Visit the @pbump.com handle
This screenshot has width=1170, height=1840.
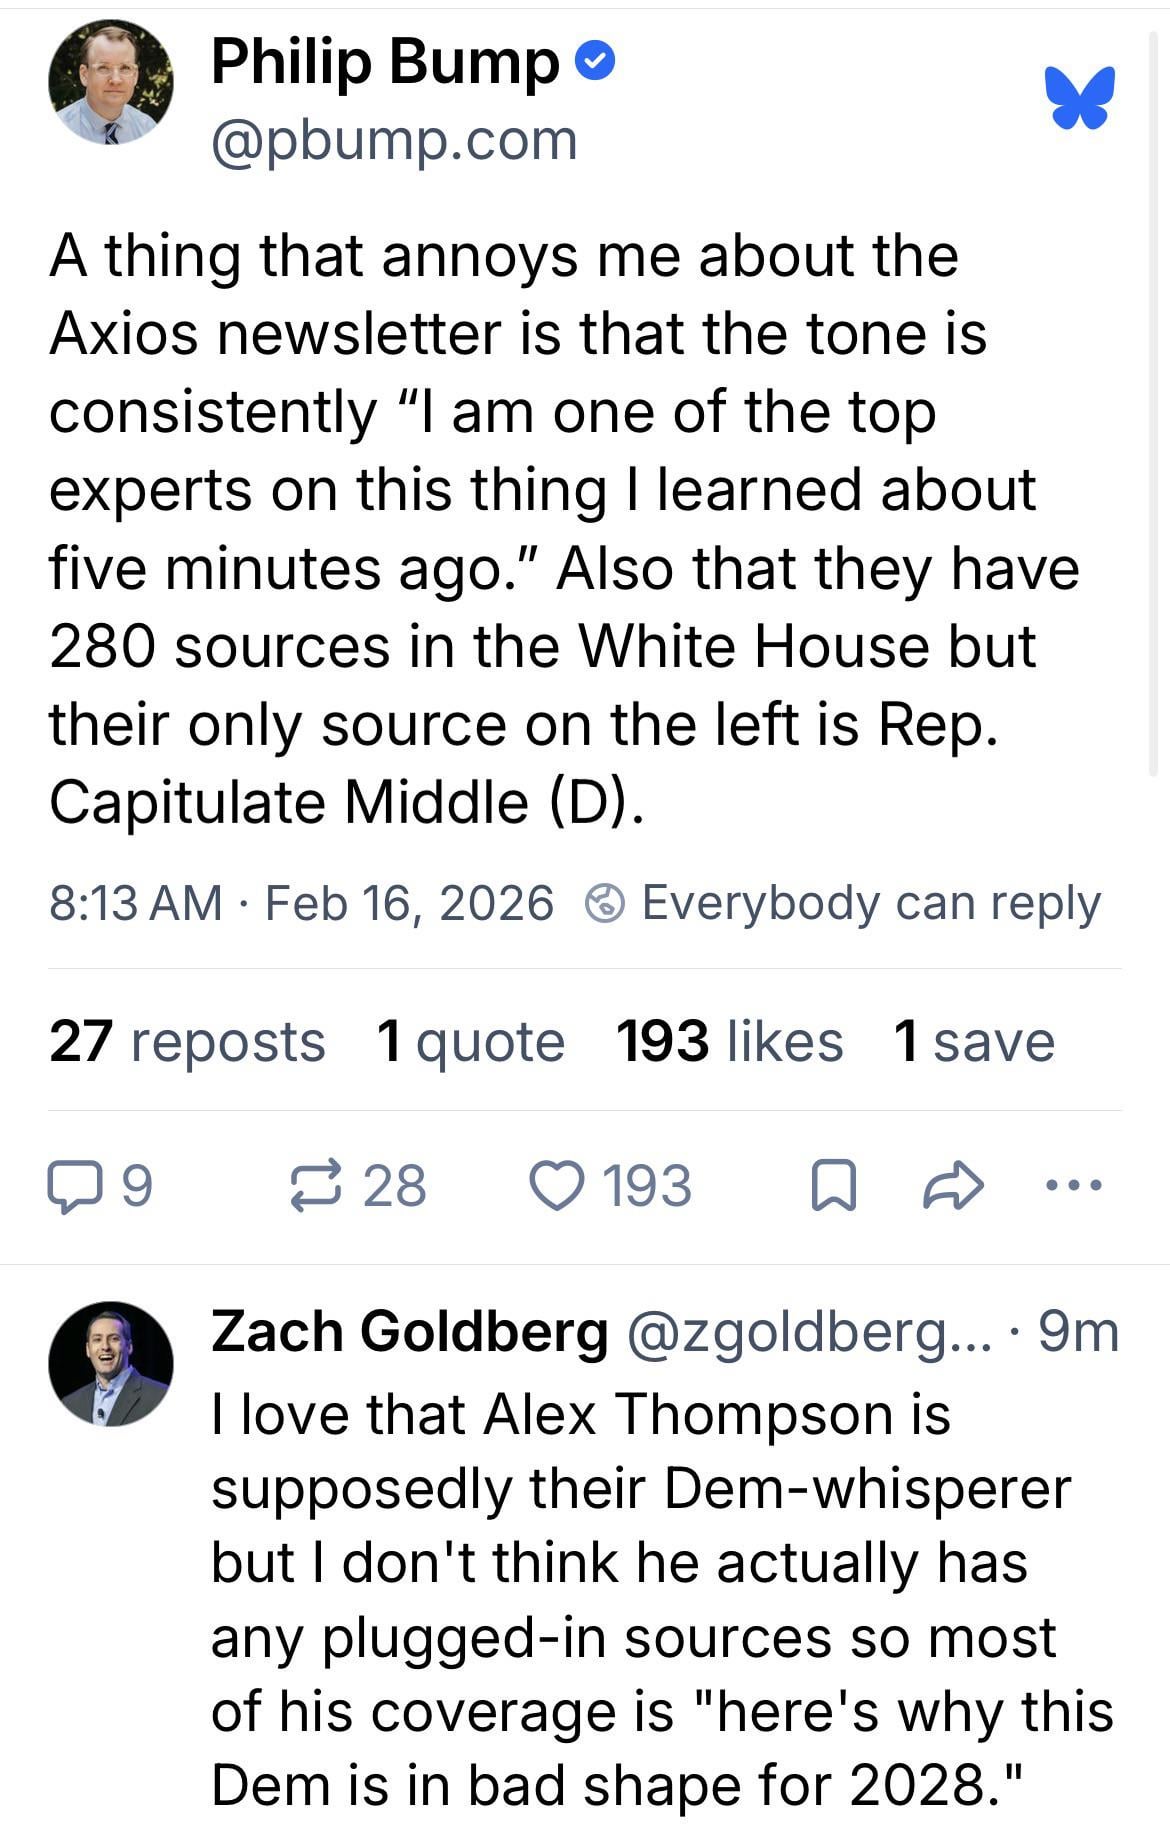394,140
